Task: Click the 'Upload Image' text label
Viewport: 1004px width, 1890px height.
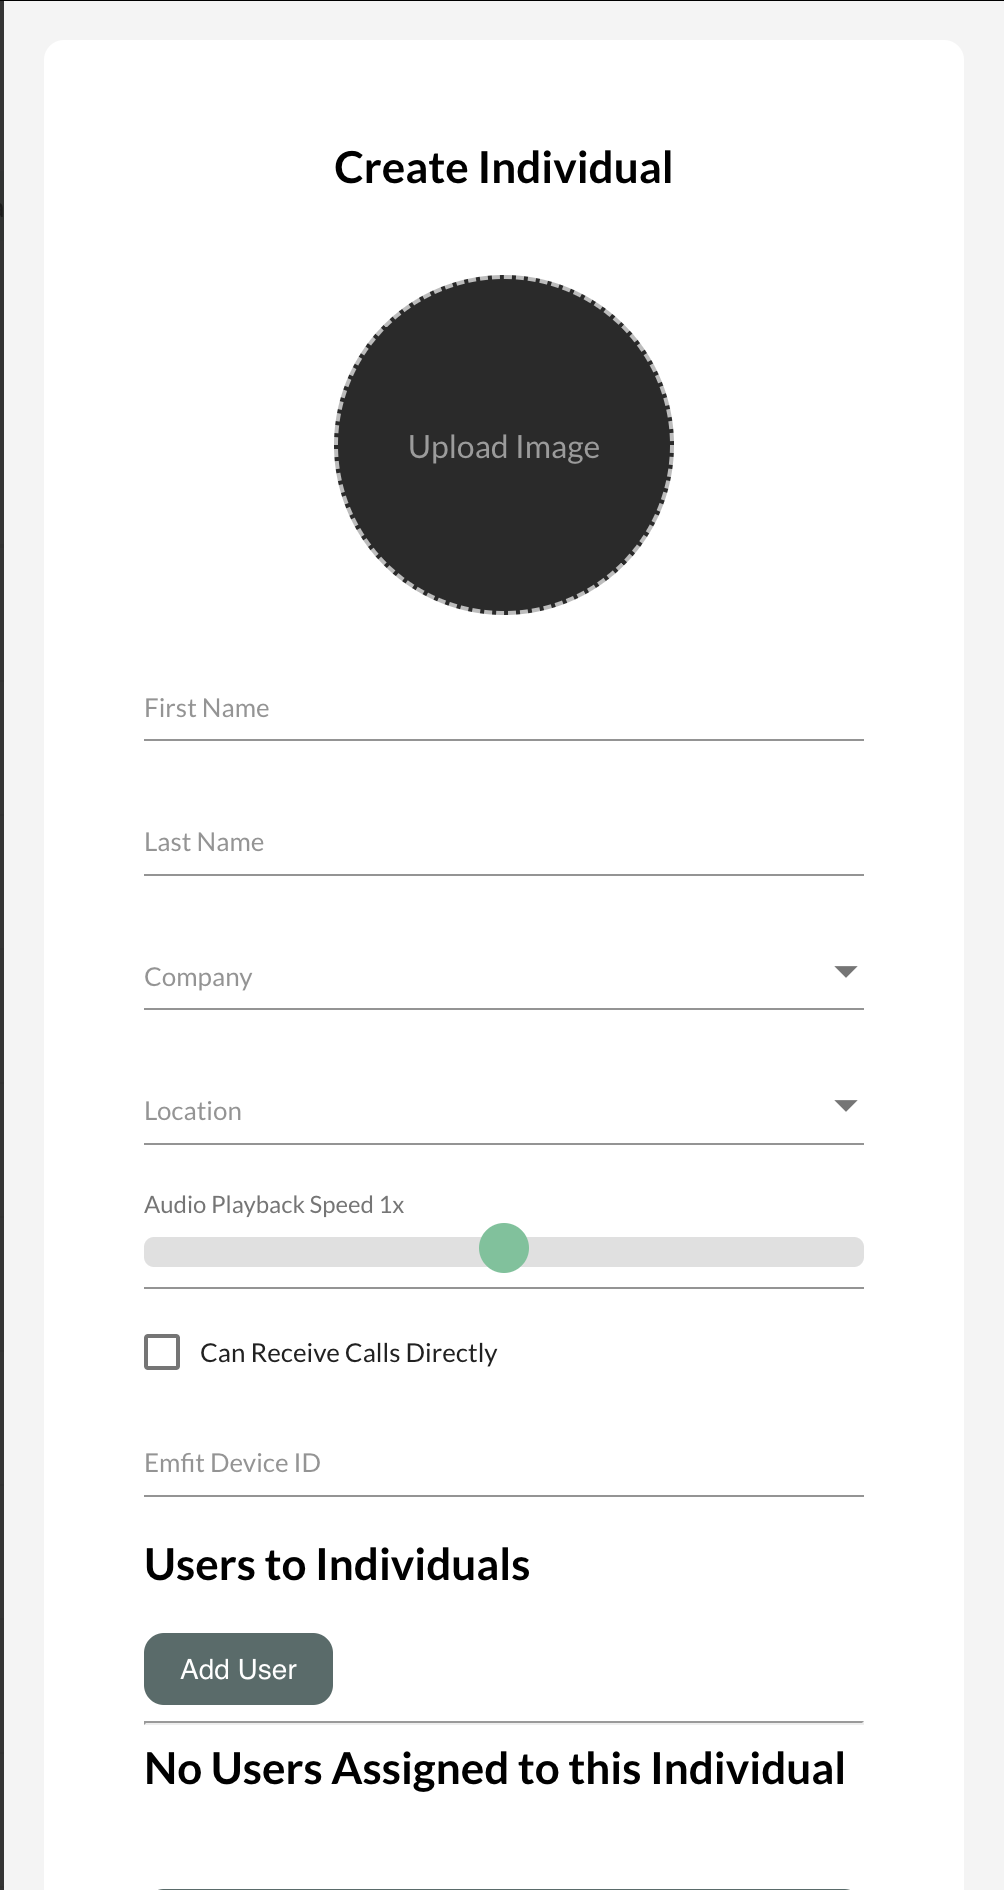Action: pos(504,447)
